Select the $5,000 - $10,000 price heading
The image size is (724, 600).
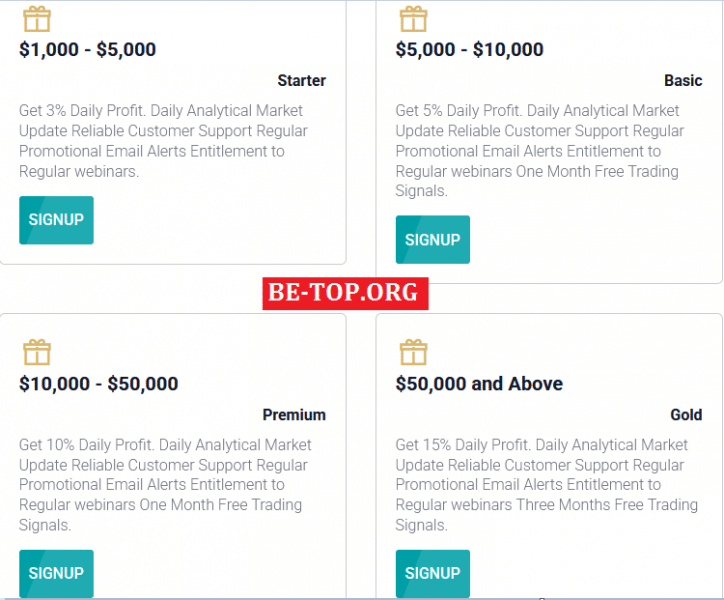pos(470,50)
